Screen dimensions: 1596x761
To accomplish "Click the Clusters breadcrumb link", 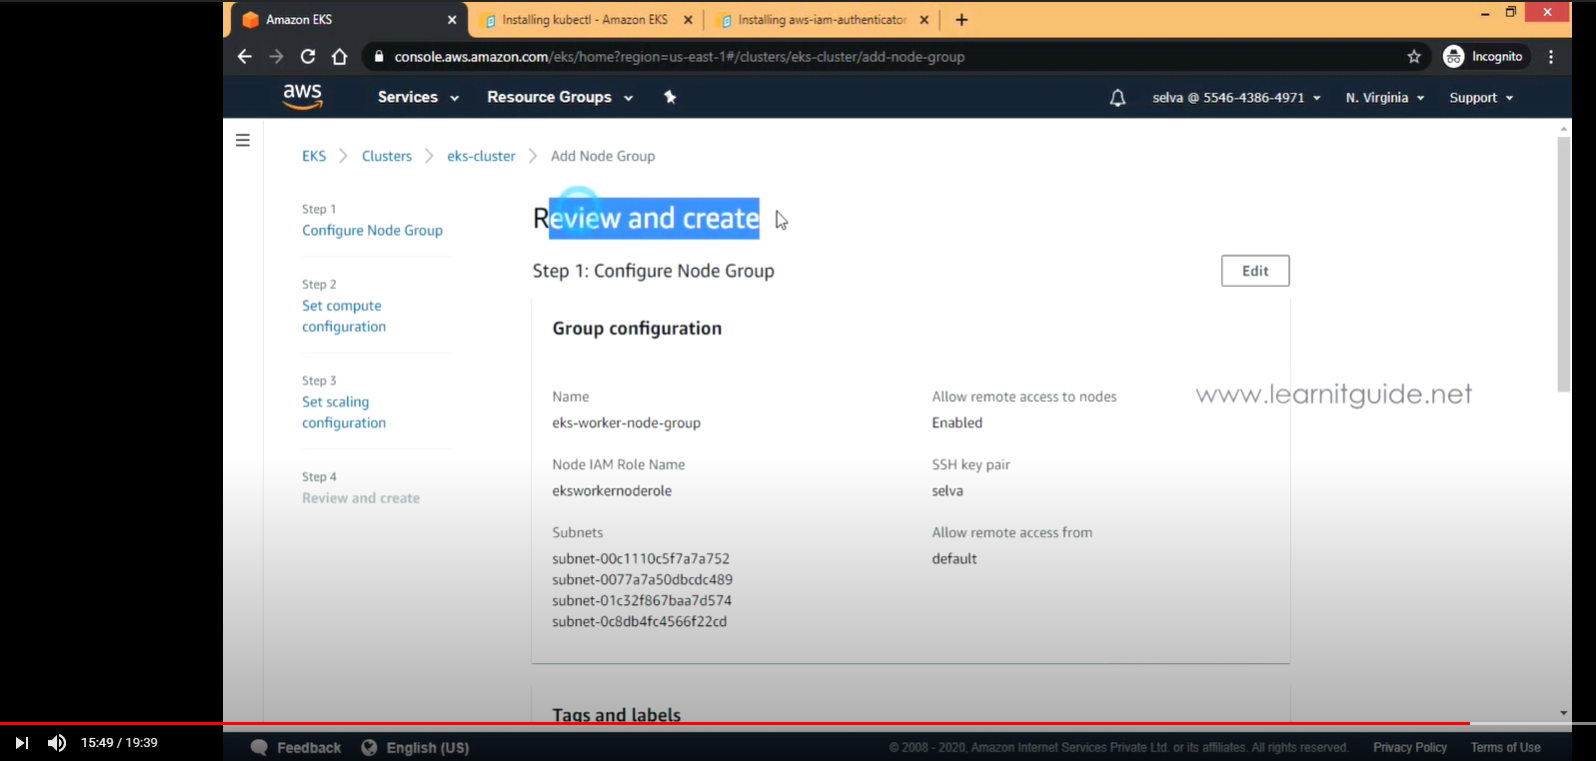I will 387,156.
